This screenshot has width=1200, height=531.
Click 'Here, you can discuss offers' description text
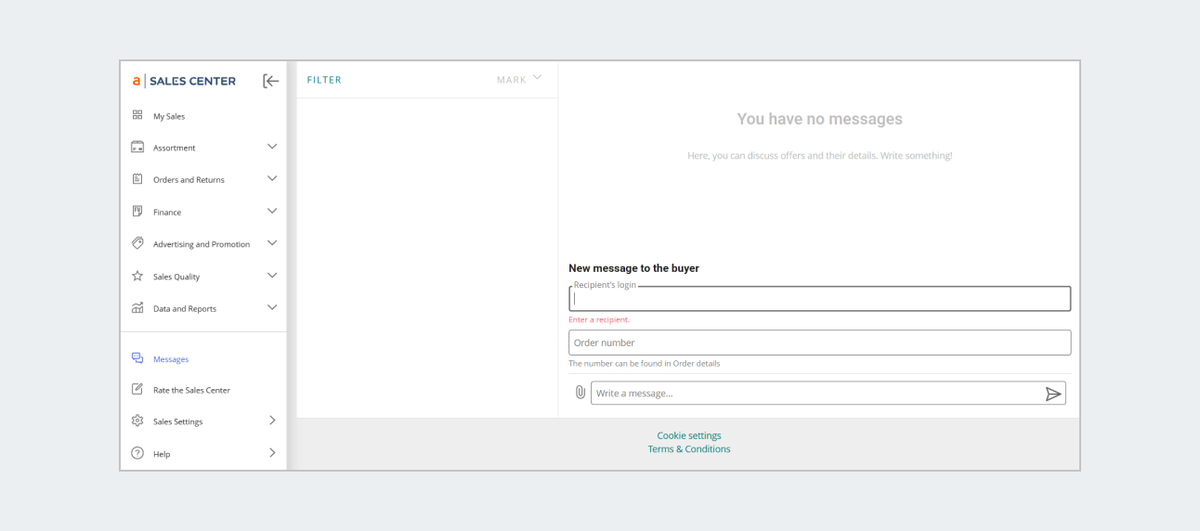point(820,156)
